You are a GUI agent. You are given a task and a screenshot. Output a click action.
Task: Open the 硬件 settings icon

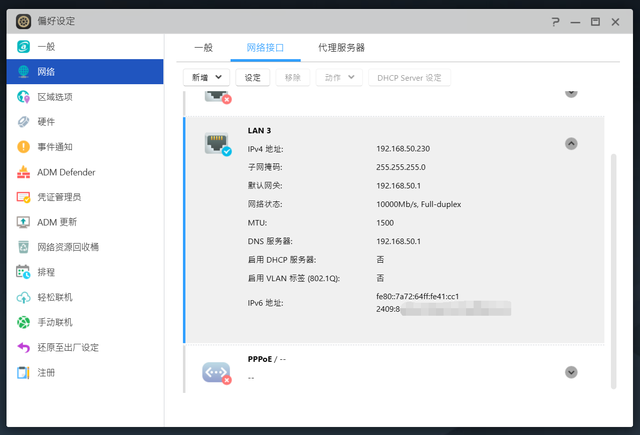[x=24, y=122]
